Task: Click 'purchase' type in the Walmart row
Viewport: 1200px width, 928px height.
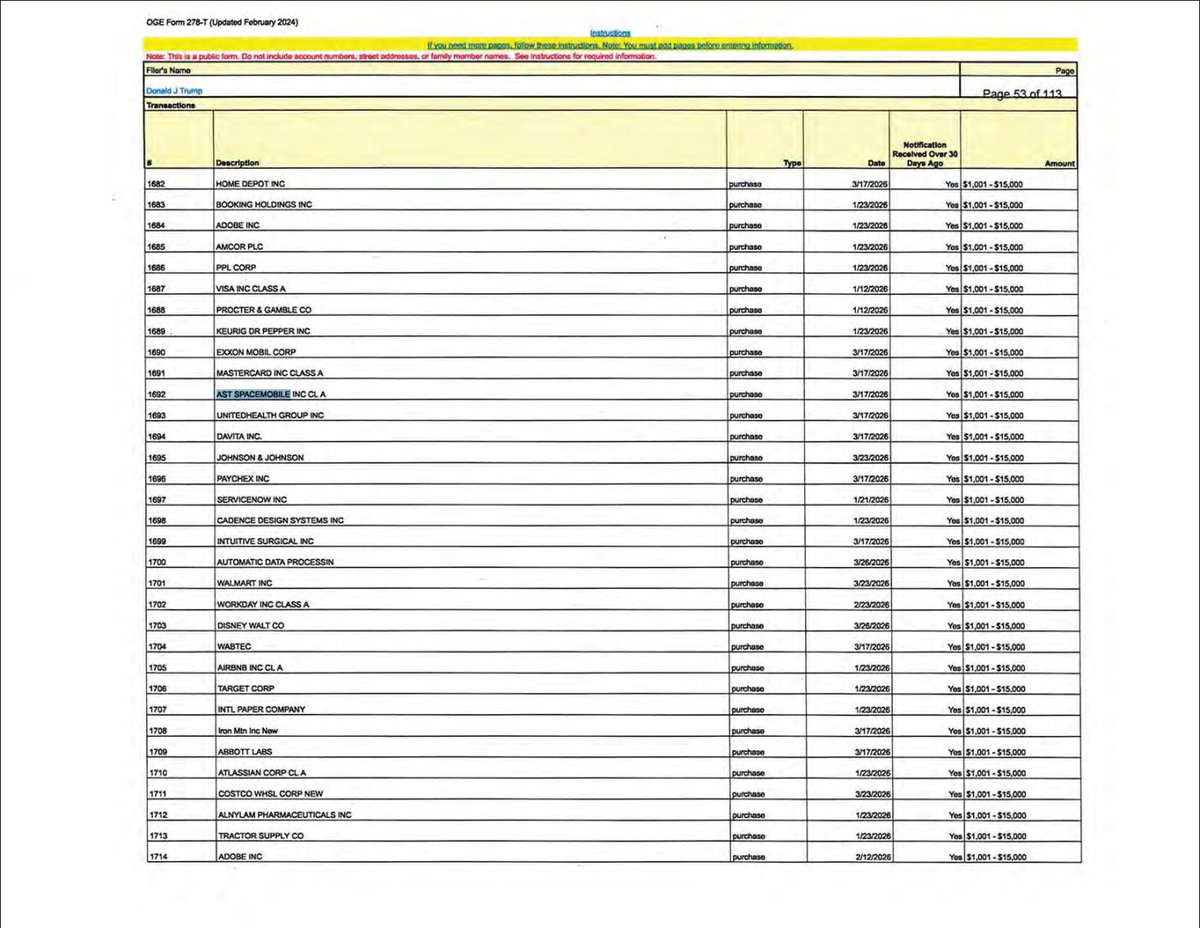Action: click(x=747, y=584)
